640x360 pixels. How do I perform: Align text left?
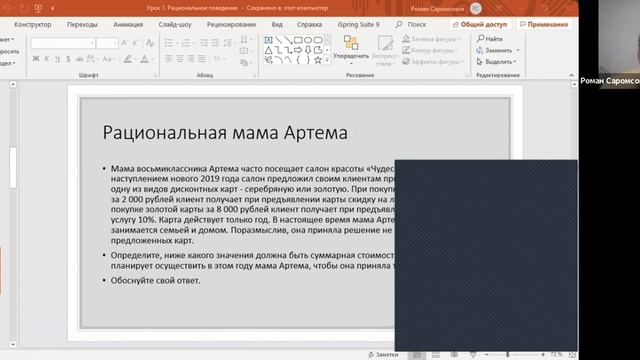click(x=169, y=59)
